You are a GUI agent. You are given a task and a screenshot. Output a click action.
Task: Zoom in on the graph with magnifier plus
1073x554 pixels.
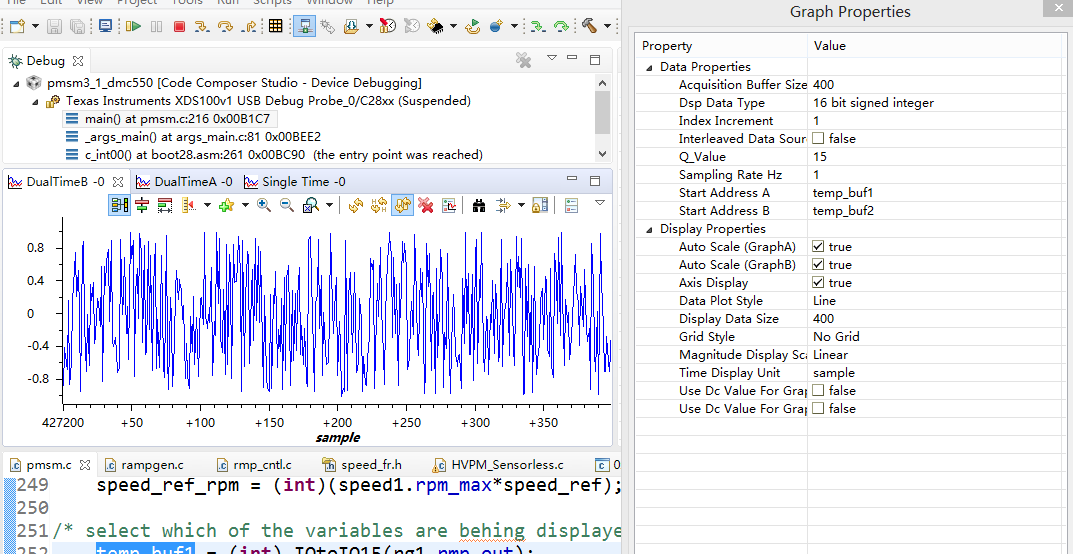tap(264, 205)
